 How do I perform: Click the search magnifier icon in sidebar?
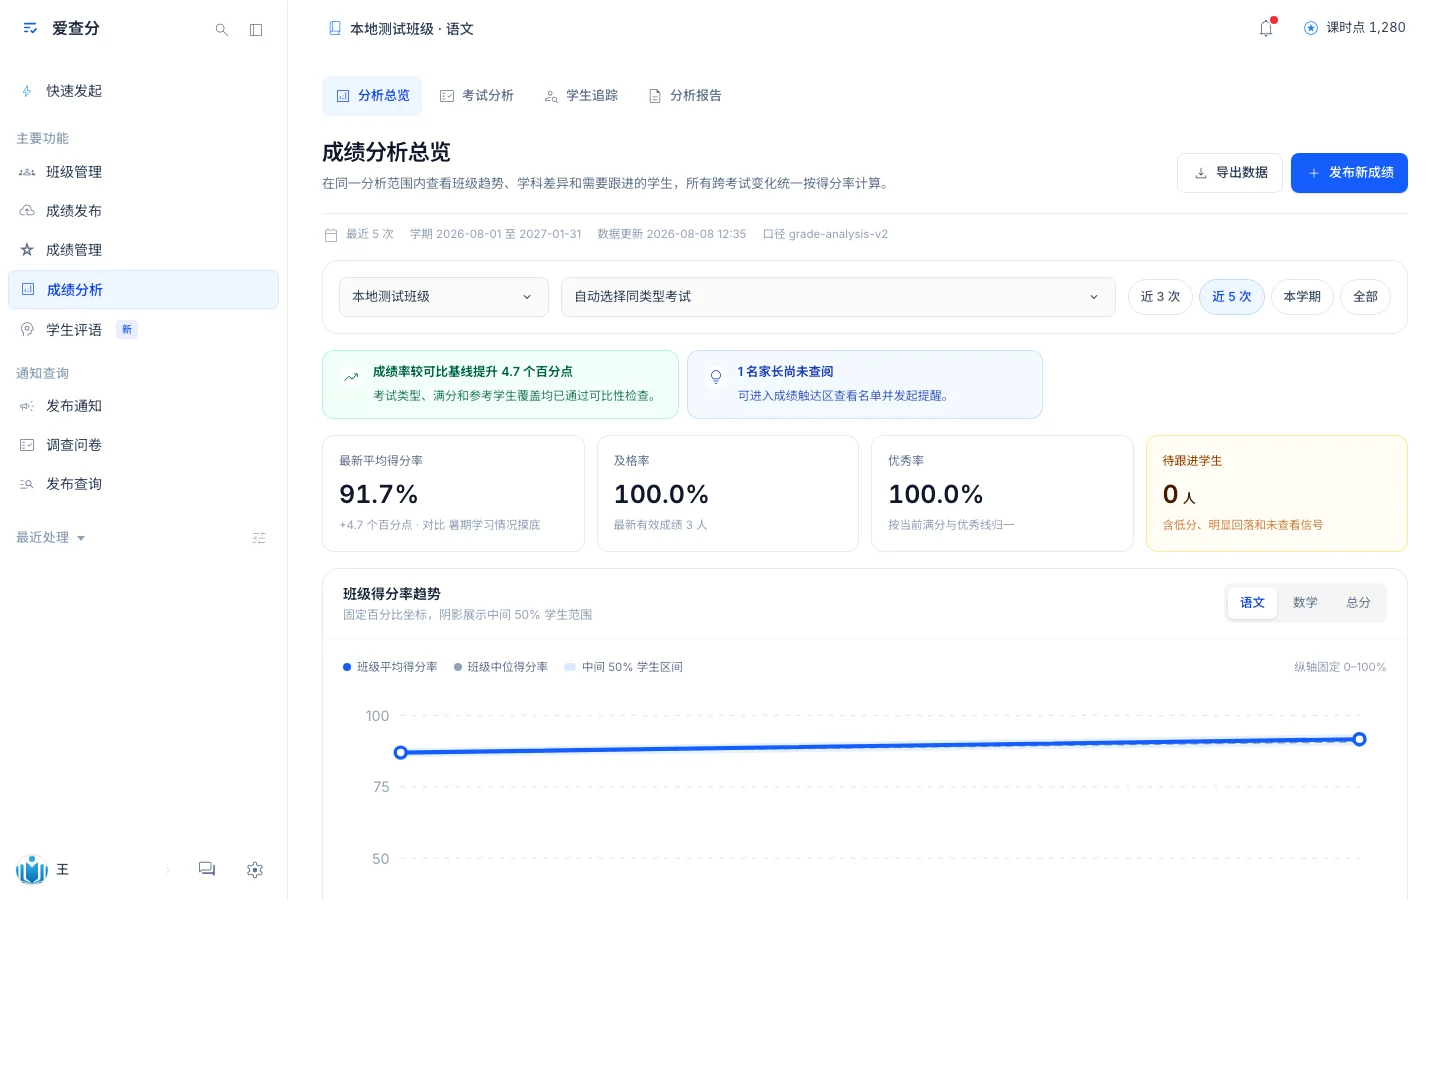click(222, 30)
